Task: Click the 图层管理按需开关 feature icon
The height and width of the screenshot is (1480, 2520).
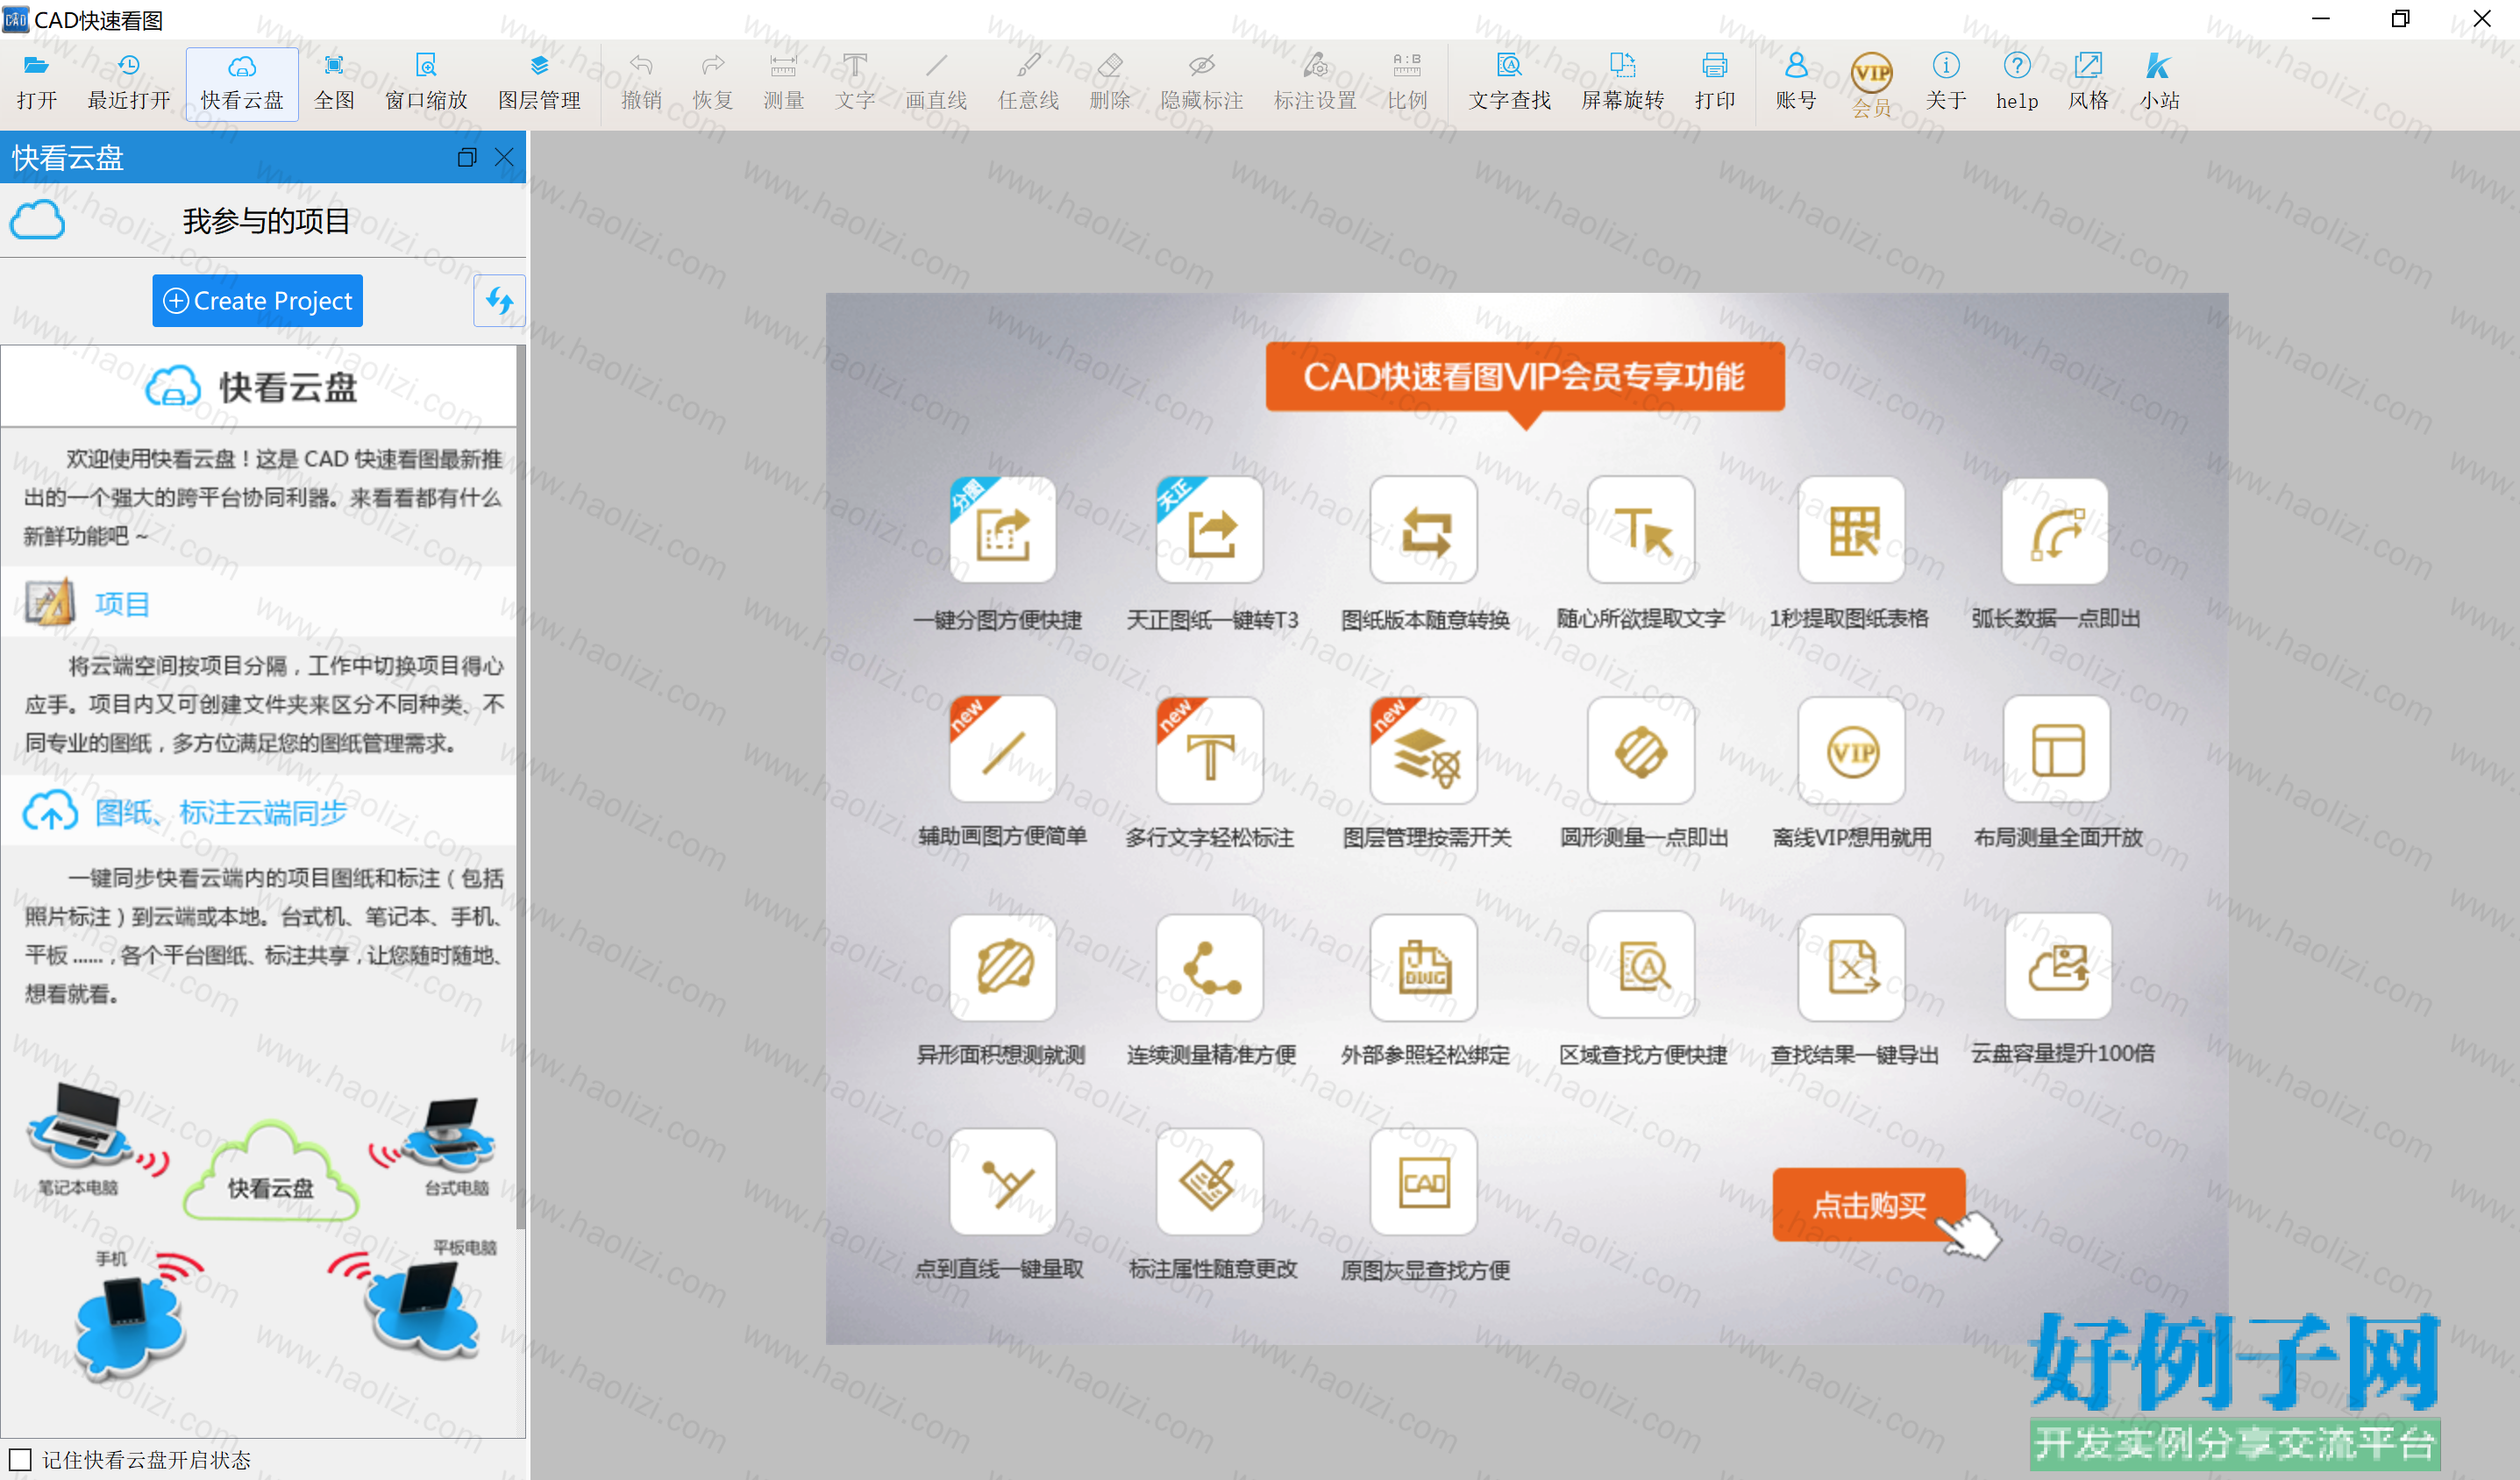Action: pos(1424,750)
